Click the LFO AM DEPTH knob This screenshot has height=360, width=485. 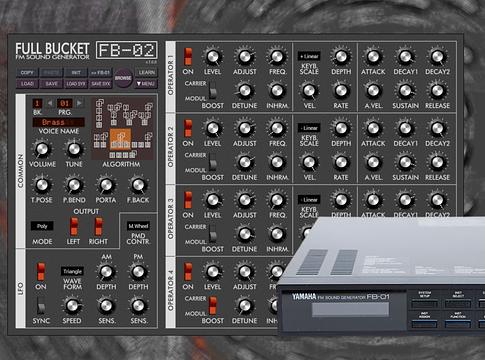click(106, 272)
